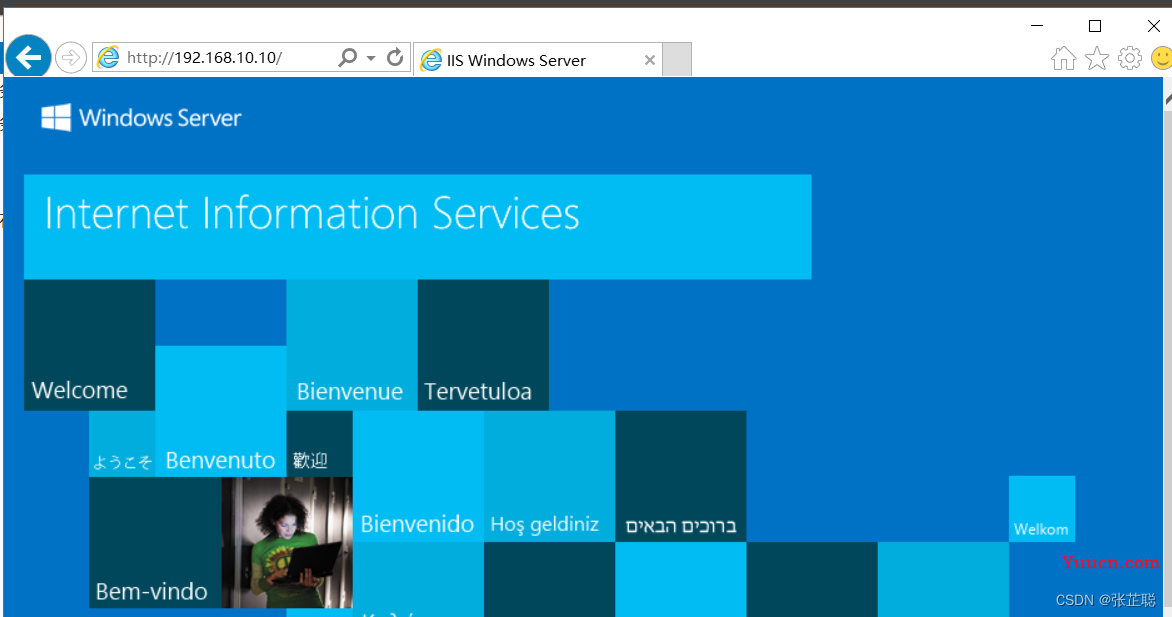Click the smiley feedback icon
This screenshot has width=1172, height=617.
tap(1162, 58)
